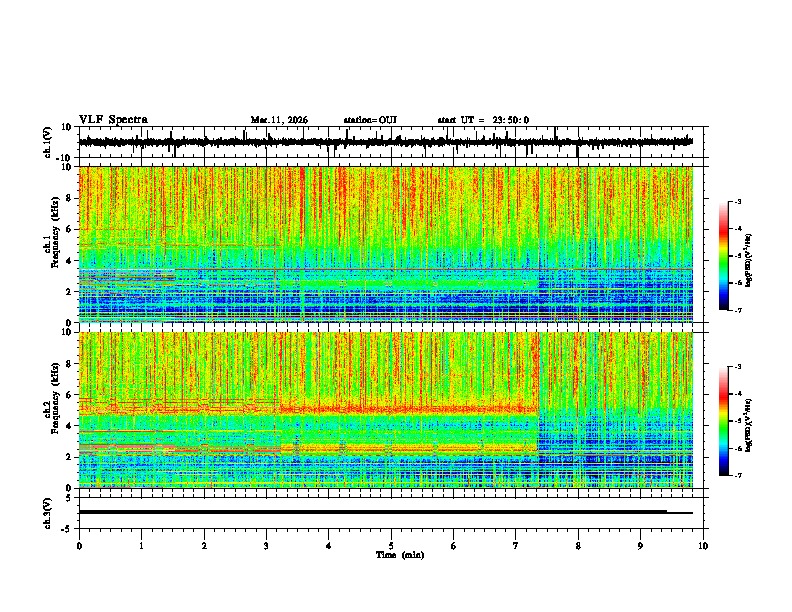This screenshot has width=792, height=612.
Task: Click the 4 tick on the Time axis
Action: point(329,546)
